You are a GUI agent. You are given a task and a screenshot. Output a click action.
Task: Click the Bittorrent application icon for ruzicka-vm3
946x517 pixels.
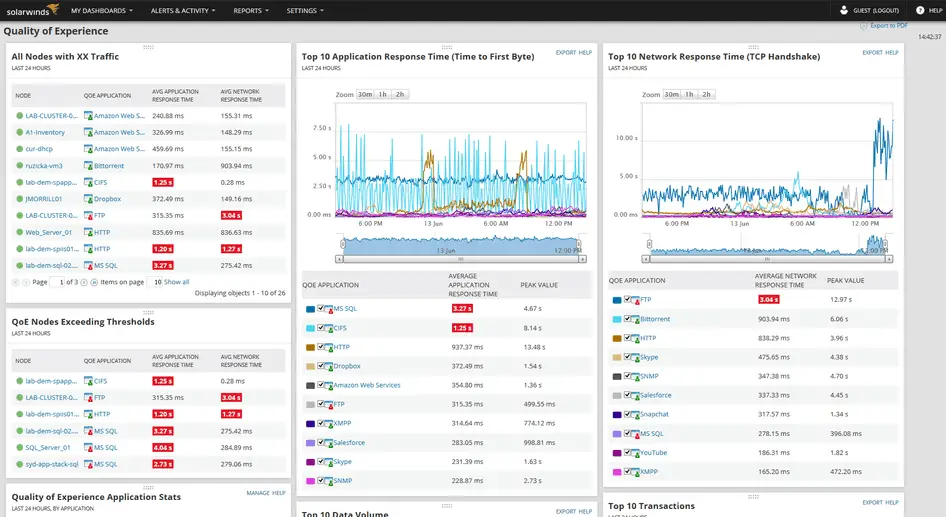[x=88, y=165]
